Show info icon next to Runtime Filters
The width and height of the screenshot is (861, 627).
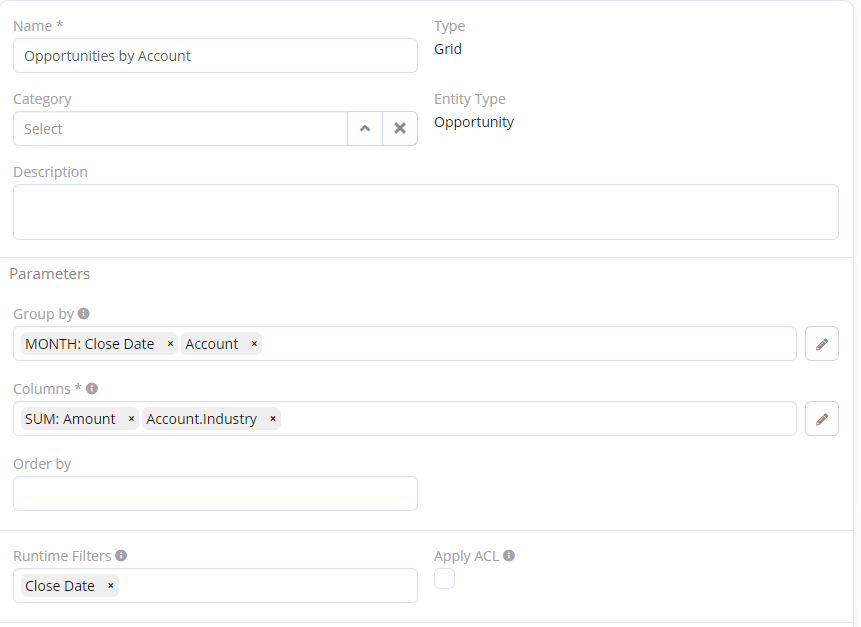pyautogui.click(x=121, y=555)
